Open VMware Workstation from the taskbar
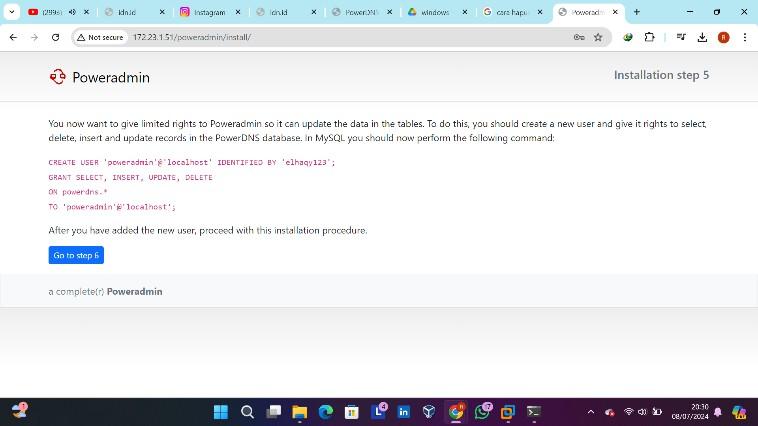The height and width of the screenshot is (426, 758). [508, 412]
